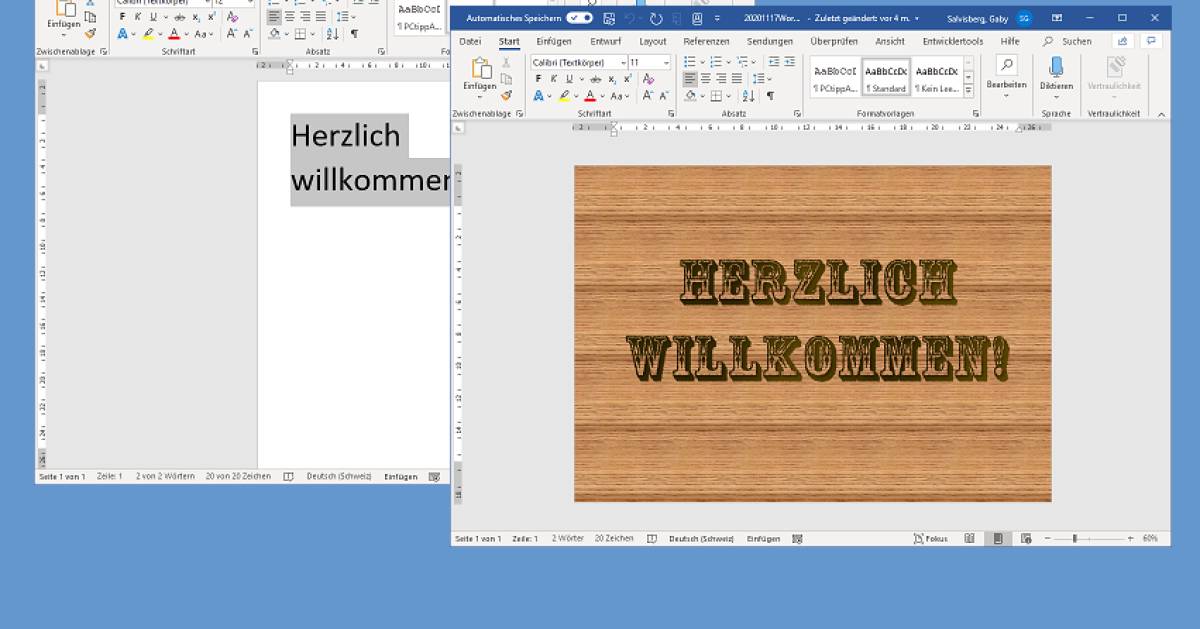The image size is (1200, 629).
Task: Open the font size dropdown
Action: pyautogui.click(x=666, y=62)
